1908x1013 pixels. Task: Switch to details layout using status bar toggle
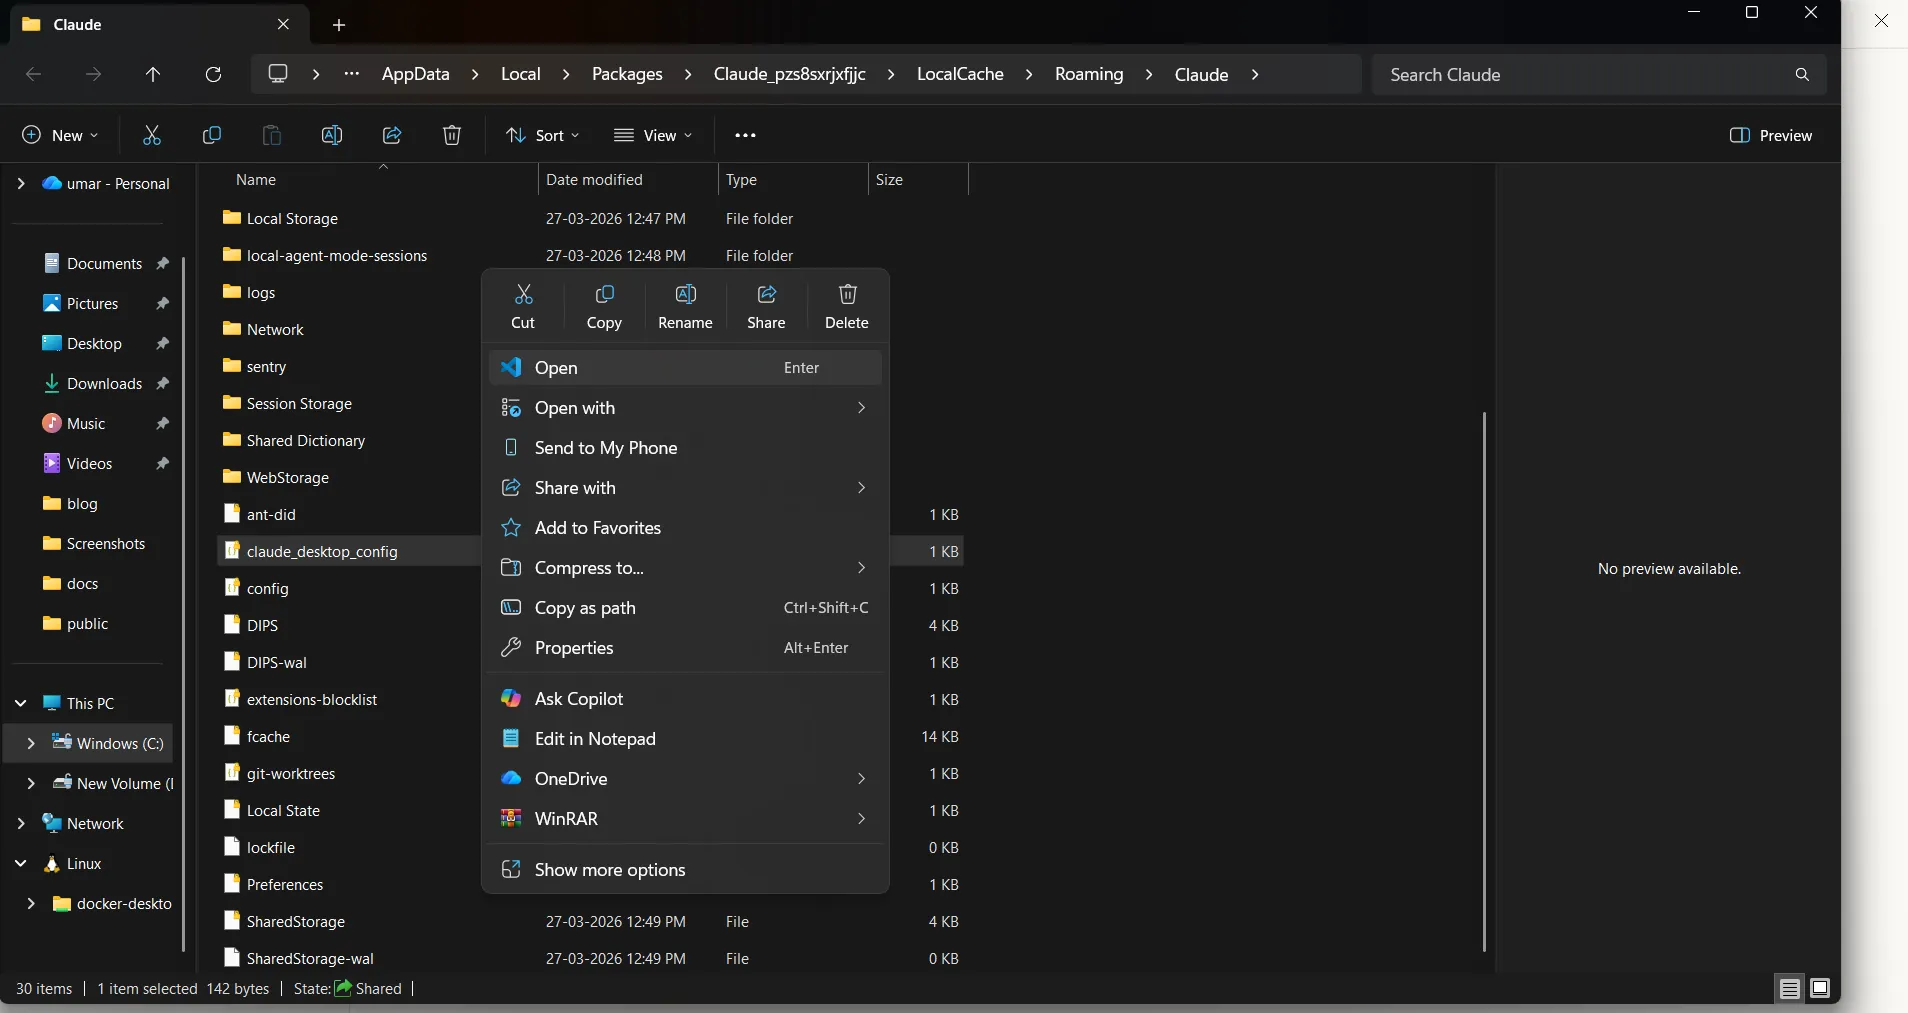(x=1789, y=988)
